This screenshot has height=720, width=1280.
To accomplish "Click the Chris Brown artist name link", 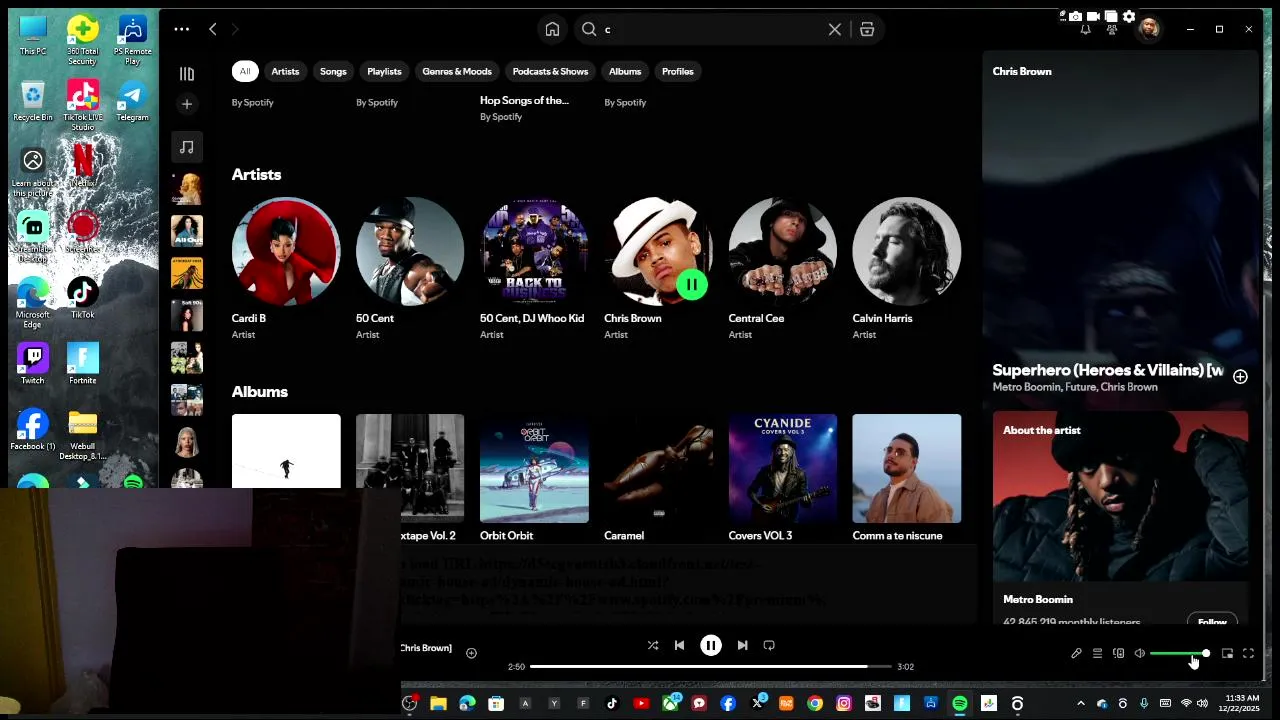I will click(x=633, y=318).
